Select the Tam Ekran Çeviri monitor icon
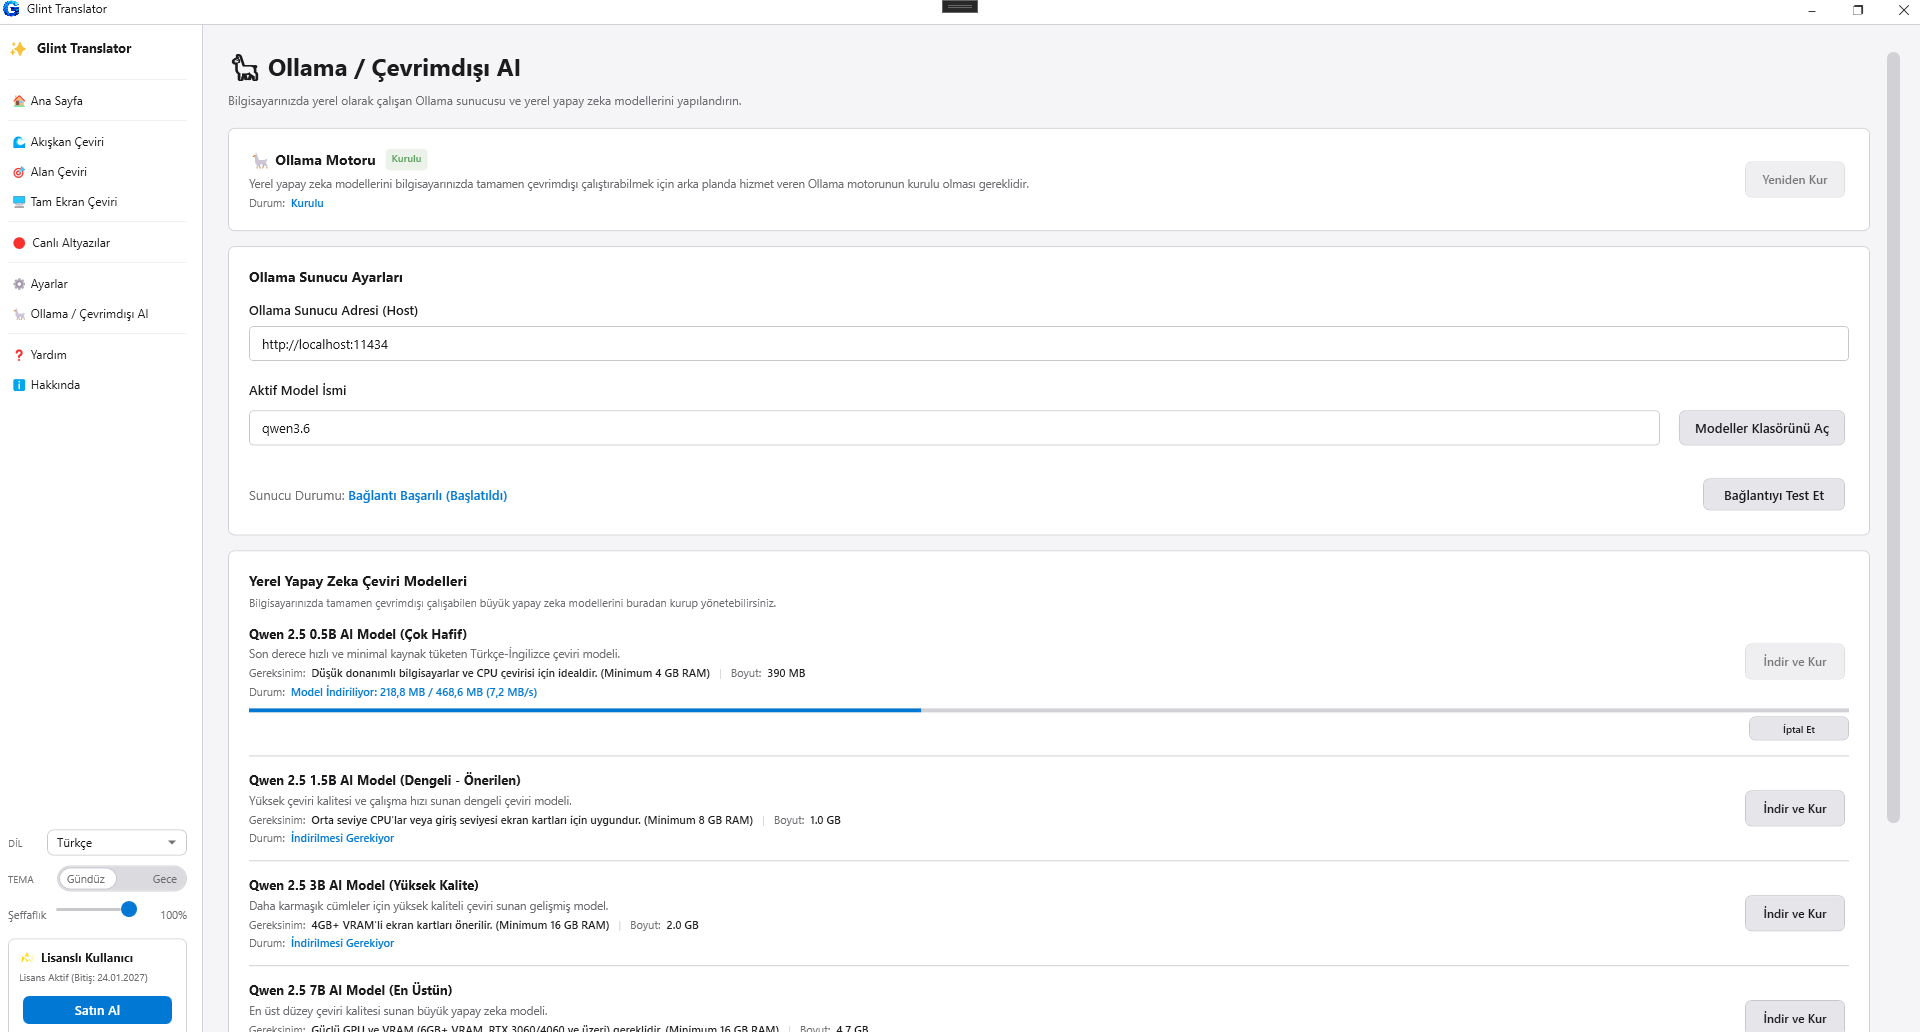Image resolution: width=1920 pixels, height=1032 pixels. pyautogui.click(x=19, y=202)
